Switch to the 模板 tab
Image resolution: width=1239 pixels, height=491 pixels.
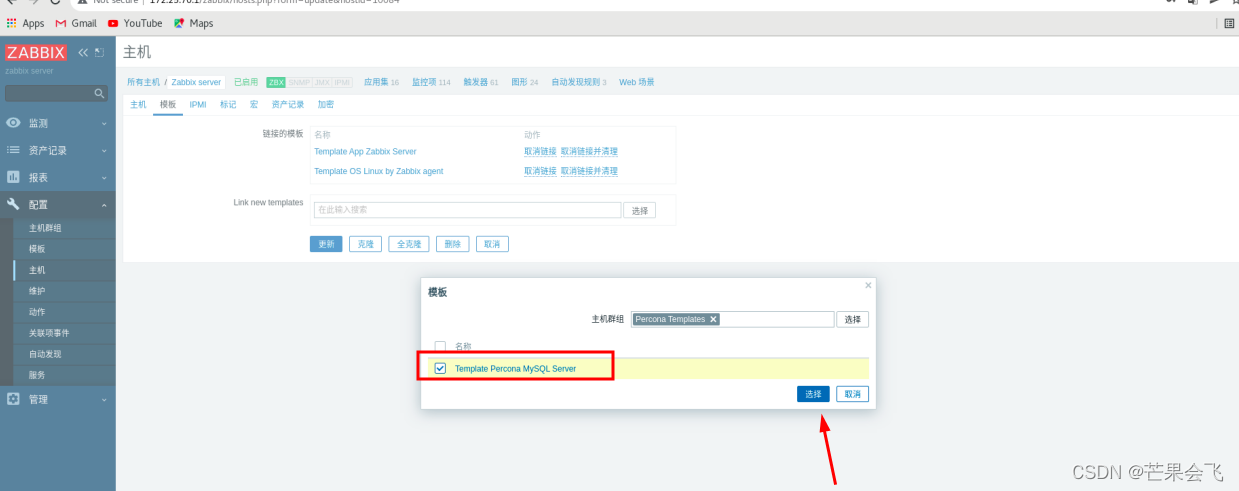point(168,104)
